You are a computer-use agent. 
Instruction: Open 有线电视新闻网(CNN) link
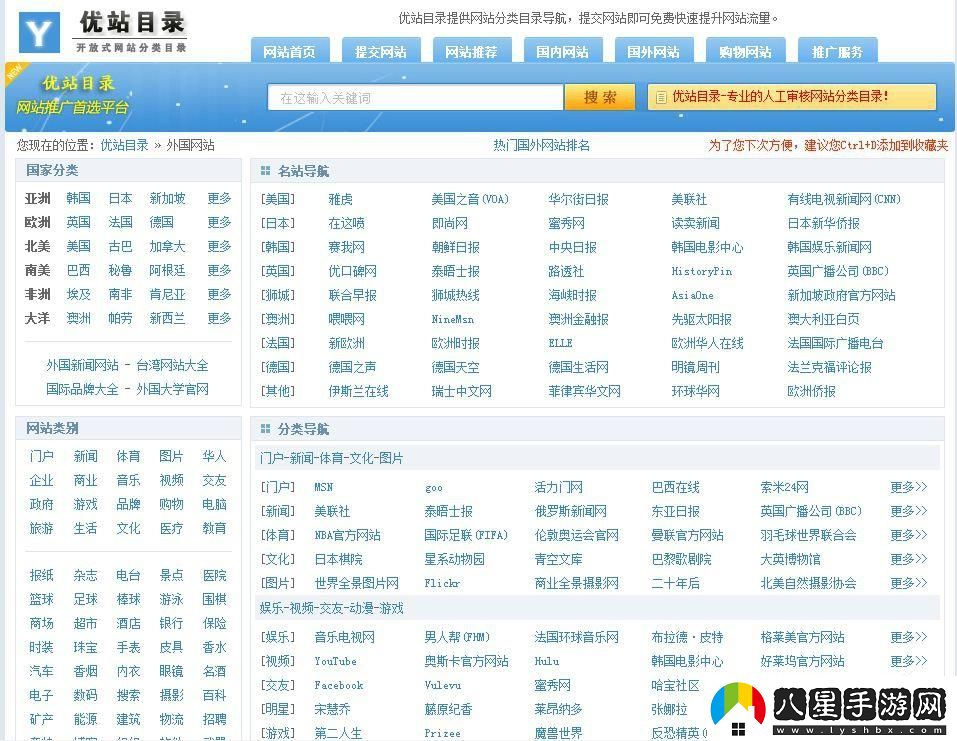[844, 199]
